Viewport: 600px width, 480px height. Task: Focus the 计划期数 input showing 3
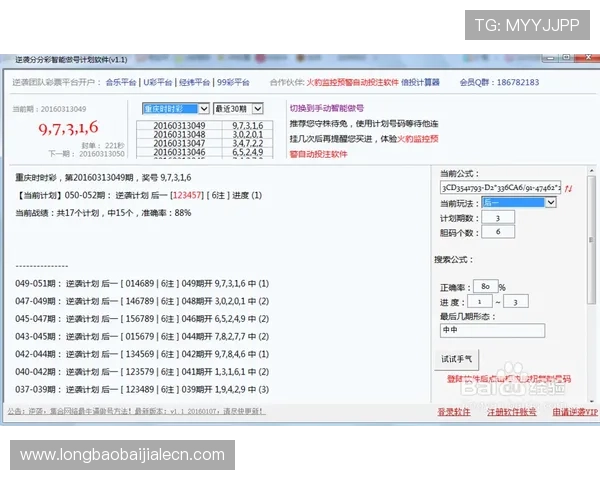(x=498, y=218)
